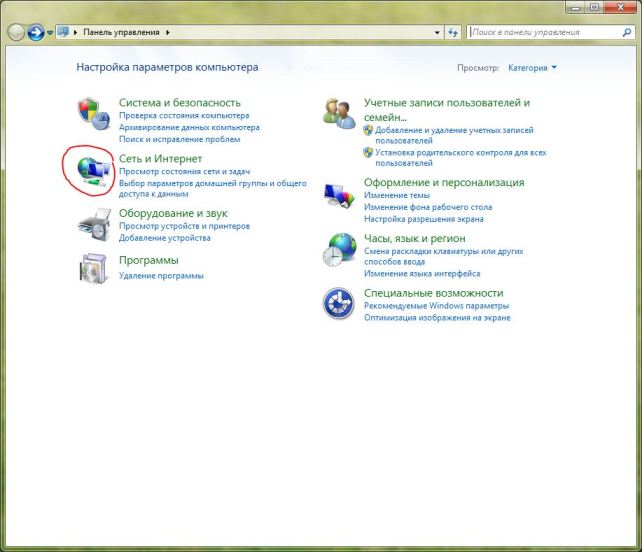Open Сеть и Интернет category
The height and width of the screenshot is (552, 642).
pyautogui.click(x=160, y=158)
